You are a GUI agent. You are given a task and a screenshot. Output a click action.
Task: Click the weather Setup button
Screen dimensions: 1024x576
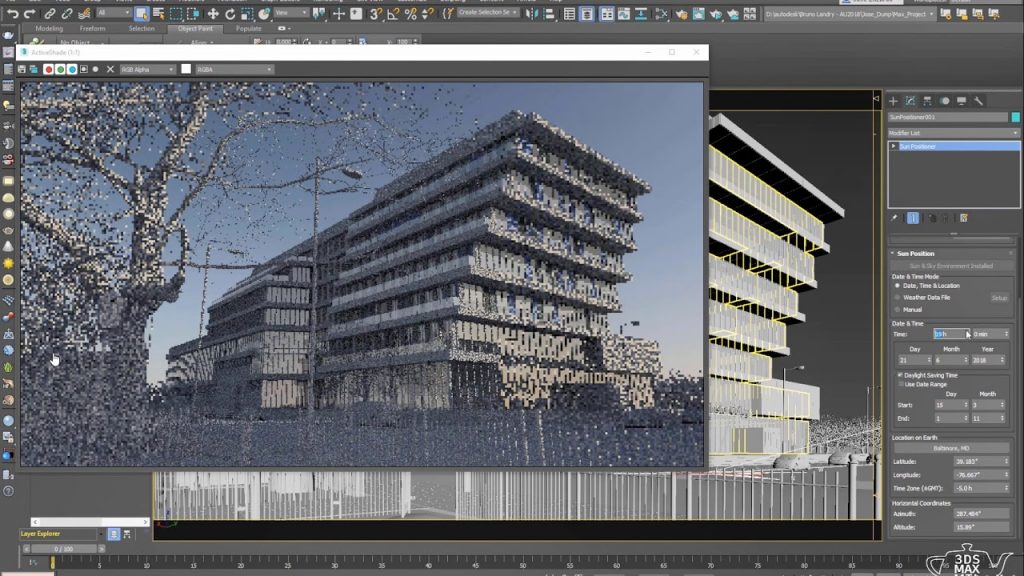[x=1001, y=296]
